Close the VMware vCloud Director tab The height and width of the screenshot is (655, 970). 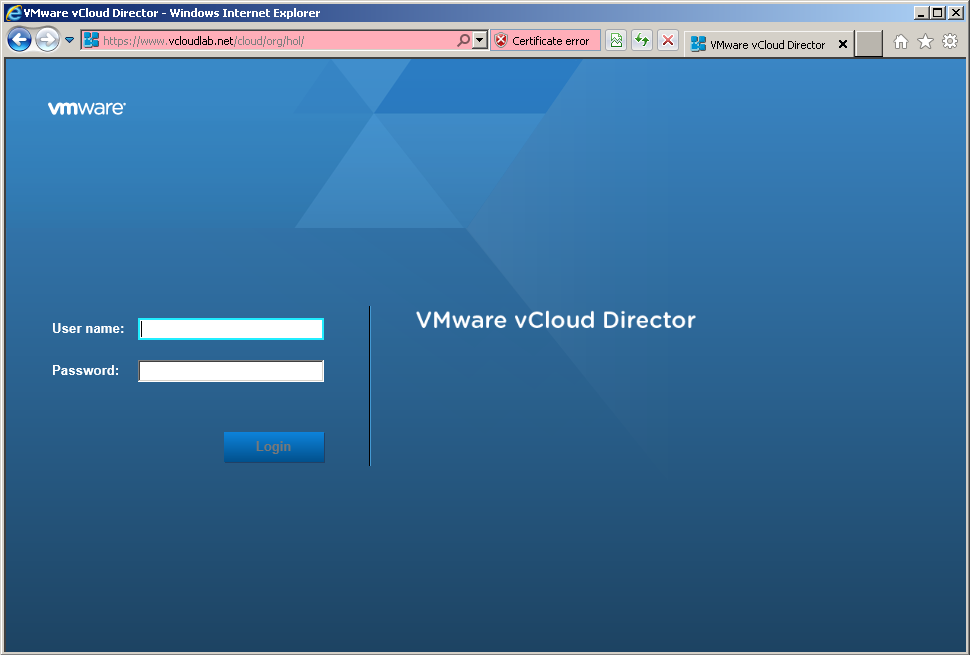[843, 45]
